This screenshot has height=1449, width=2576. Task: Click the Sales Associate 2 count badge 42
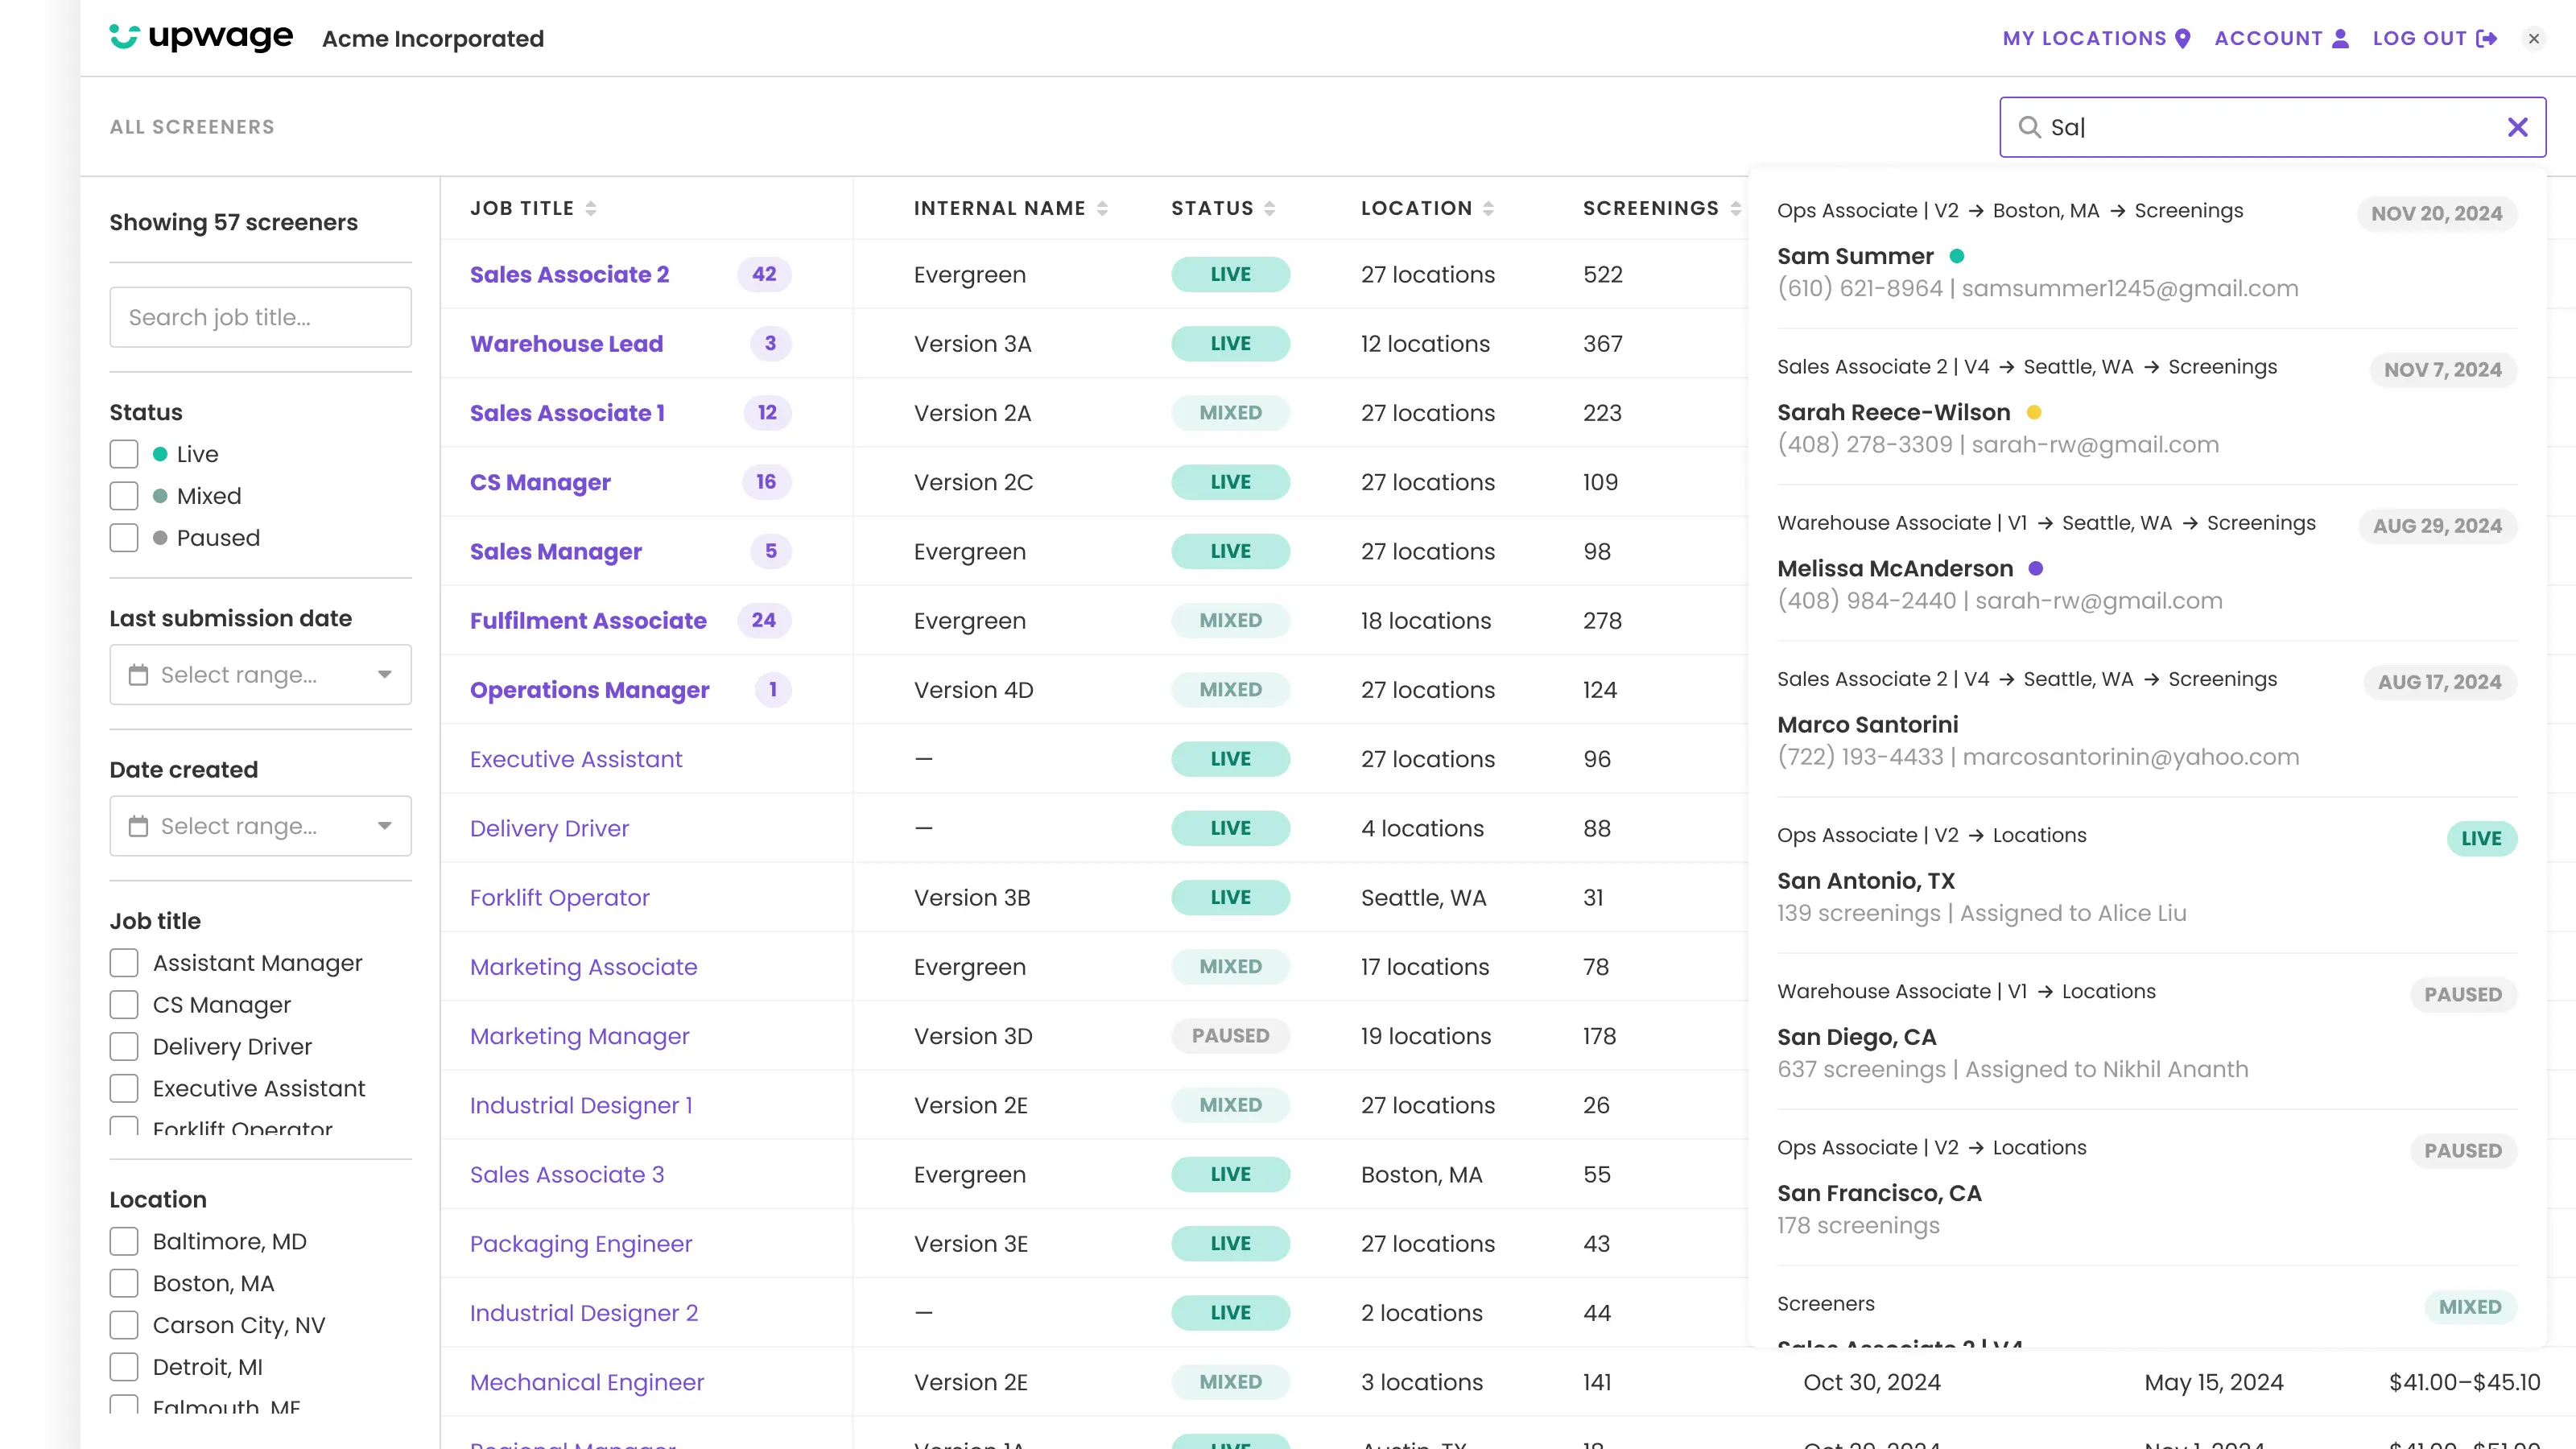click(x=764, y=274)
